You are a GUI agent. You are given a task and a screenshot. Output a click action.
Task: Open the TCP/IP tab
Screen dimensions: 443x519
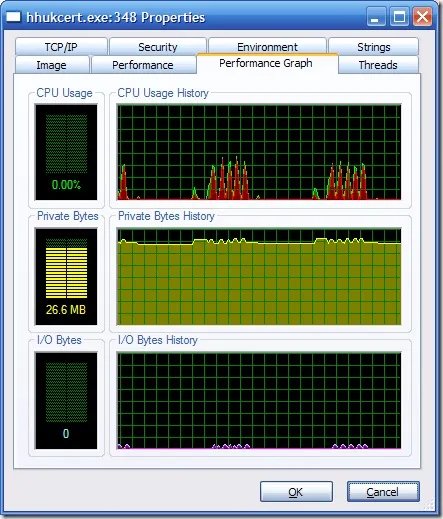[61, 47]
